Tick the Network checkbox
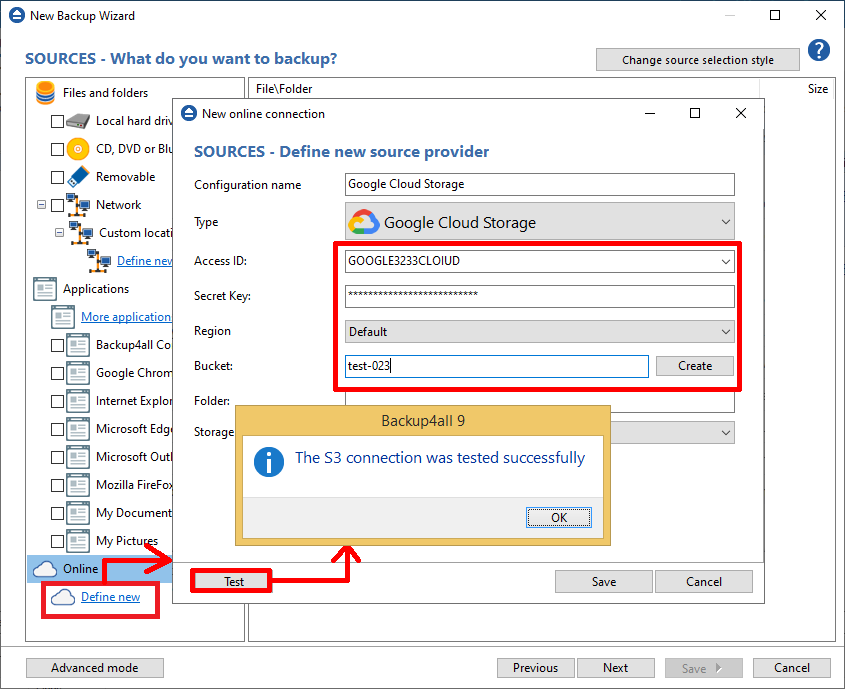845x689 pixels. click(x=57, y=205)
